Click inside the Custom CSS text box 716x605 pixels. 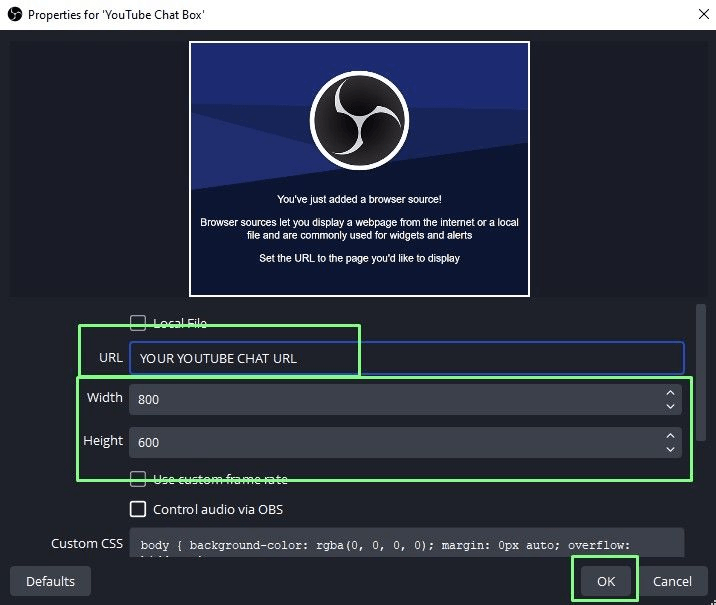pyautogui.click(x=407, y=543)
